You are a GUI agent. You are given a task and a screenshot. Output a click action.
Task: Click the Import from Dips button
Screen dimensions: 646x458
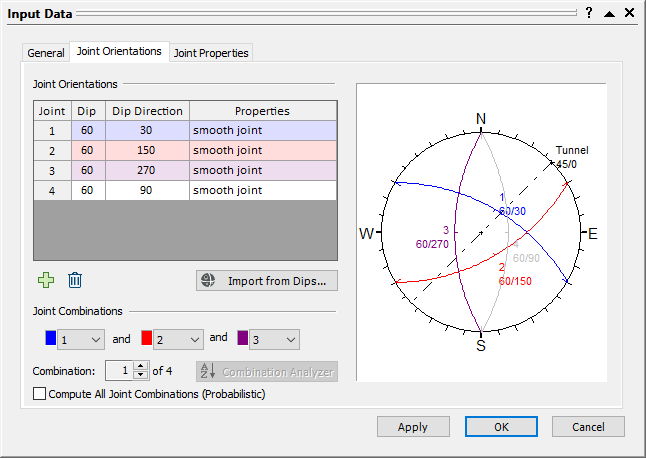point(267,280)
